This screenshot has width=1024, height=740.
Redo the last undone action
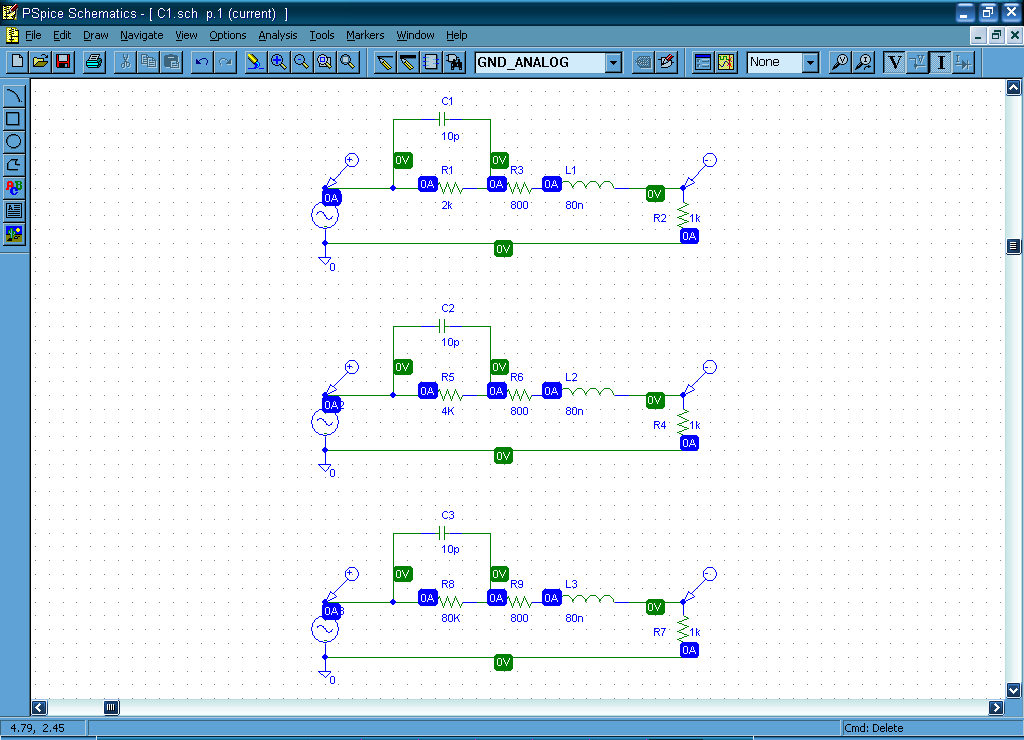(225, 62)
